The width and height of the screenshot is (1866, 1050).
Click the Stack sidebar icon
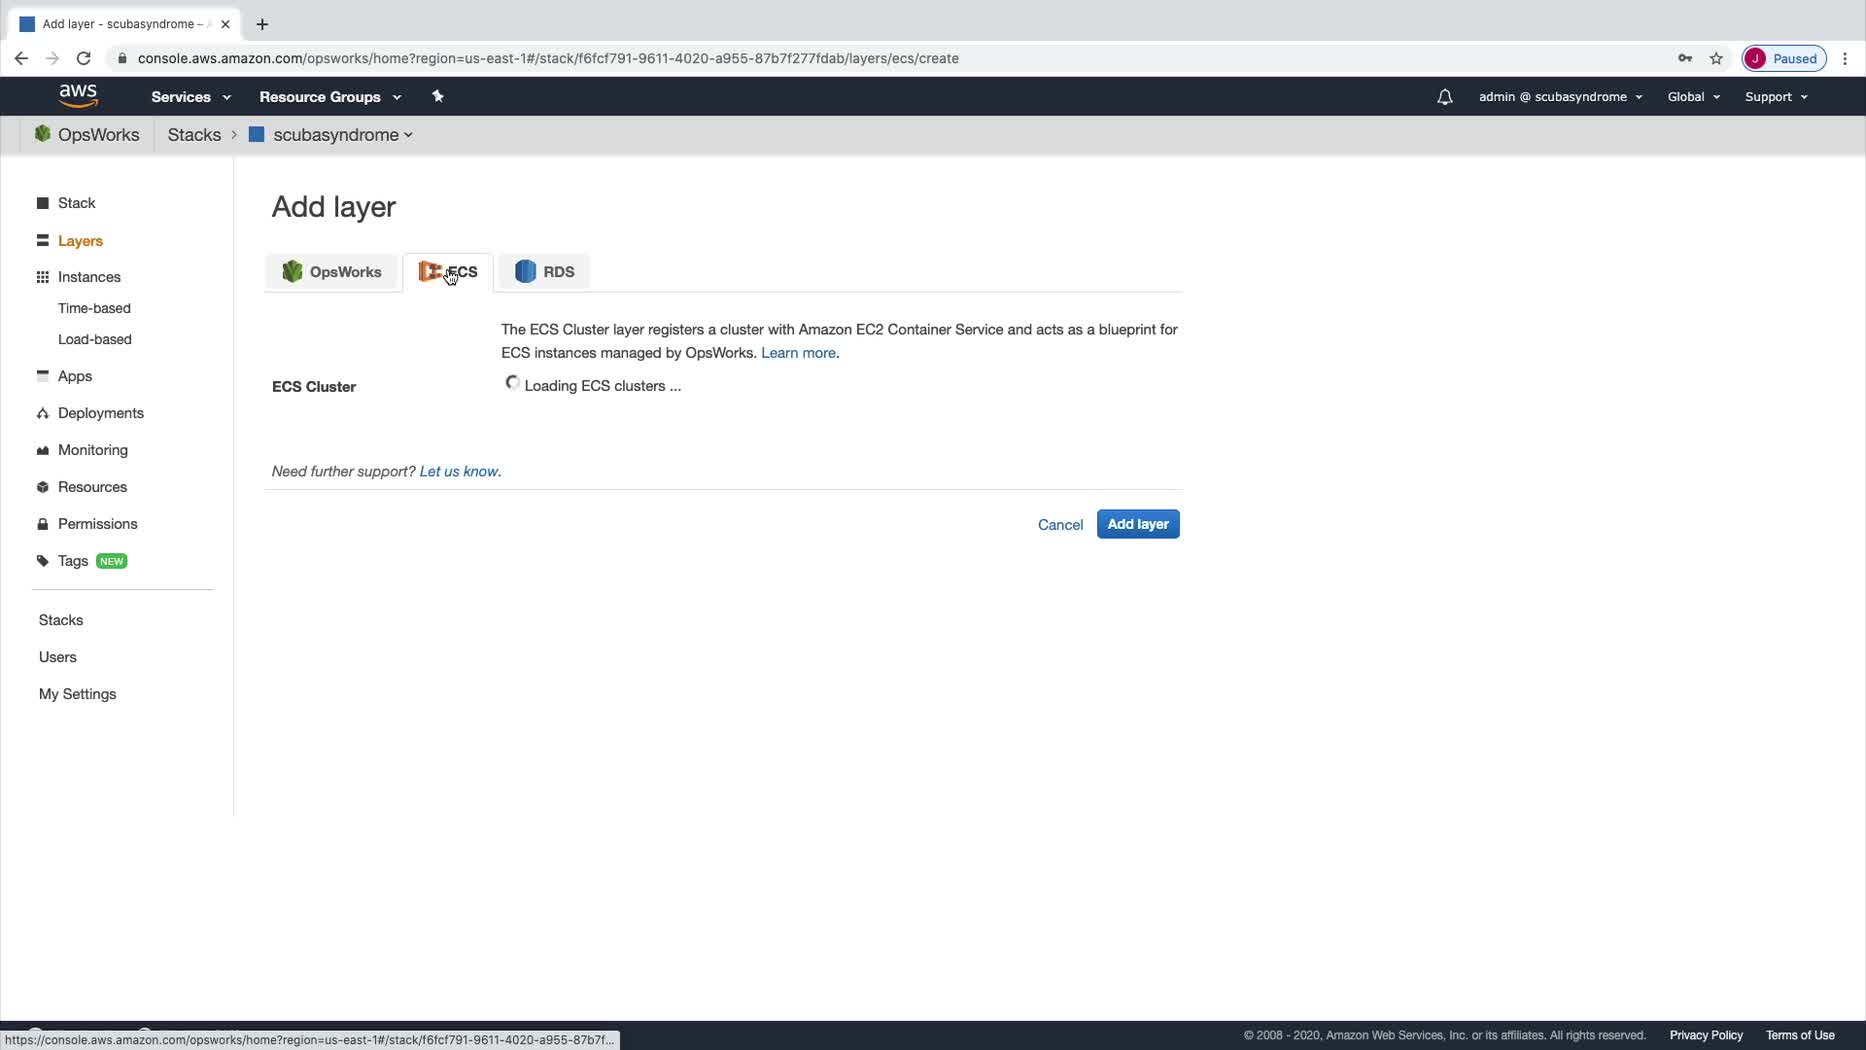(x=43, y=203)
